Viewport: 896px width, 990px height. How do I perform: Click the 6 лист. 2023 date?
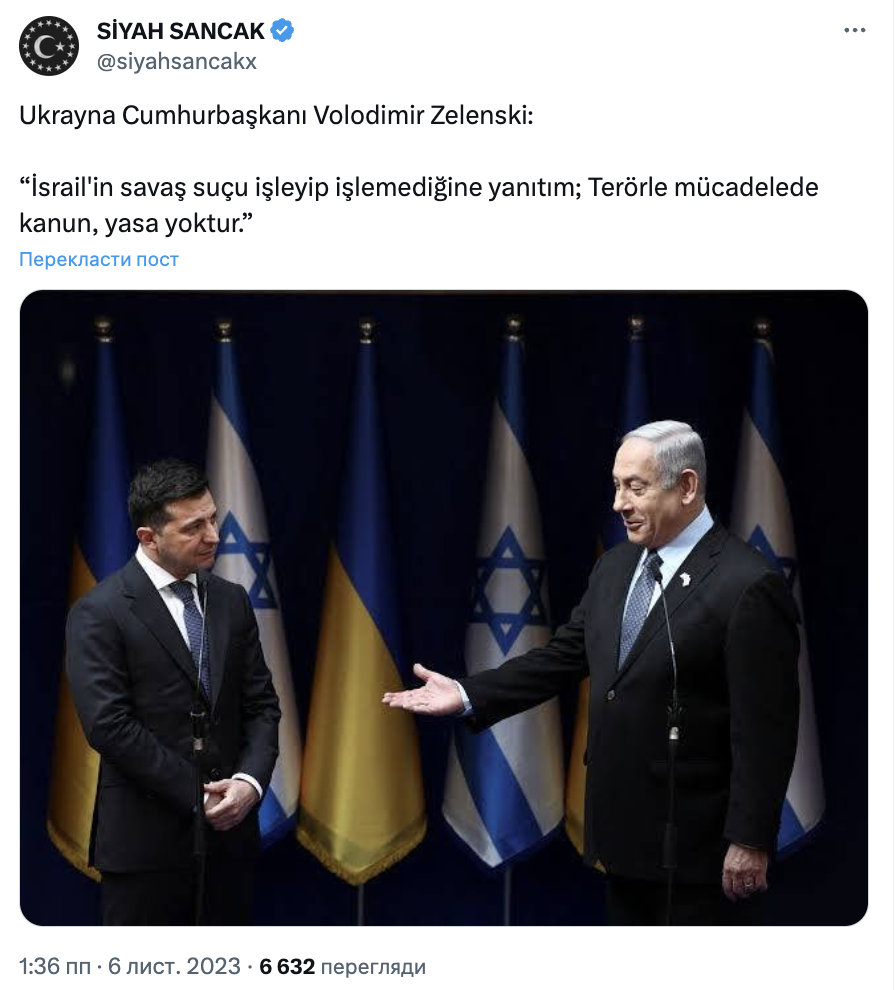pyautogui.click(x=174, y=966)
